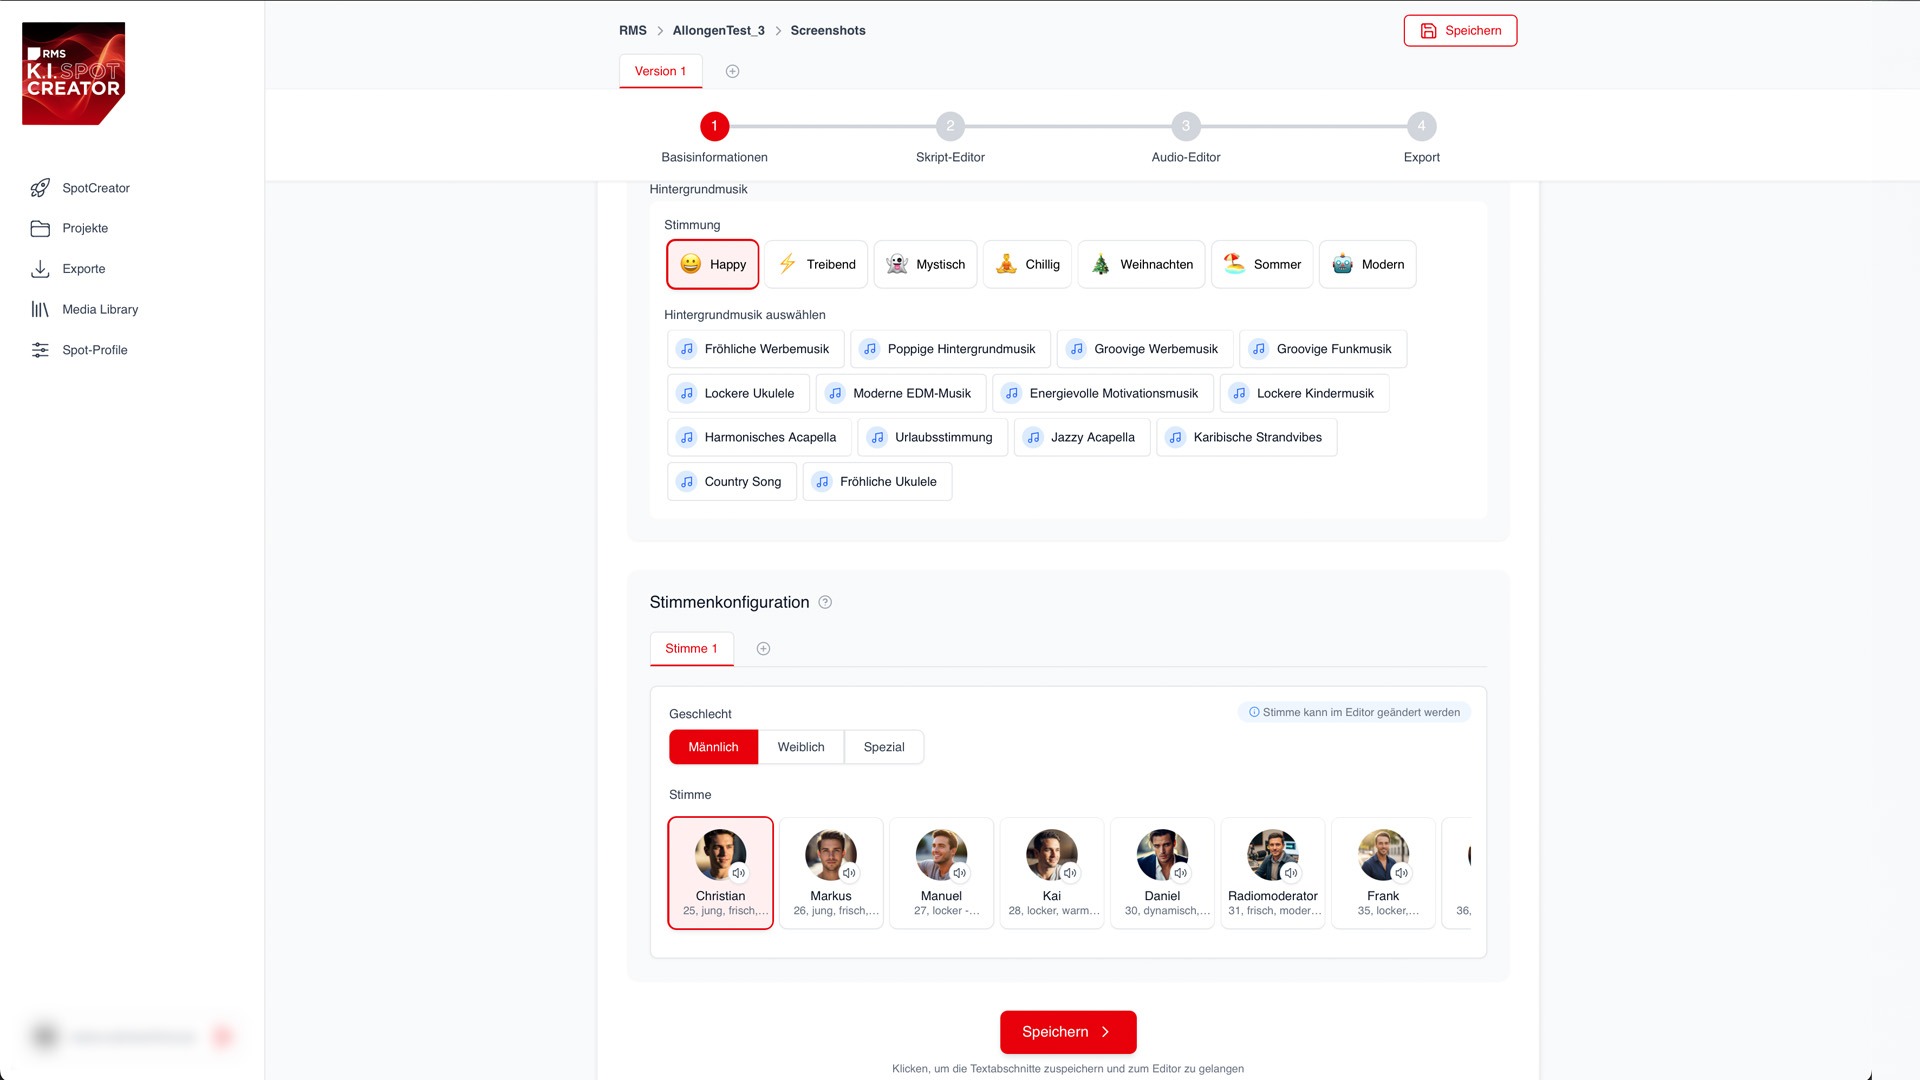This screenshot has height=1080, width=1920.
Task: Select the Version 1 tab
Action: tap(660, 71)
